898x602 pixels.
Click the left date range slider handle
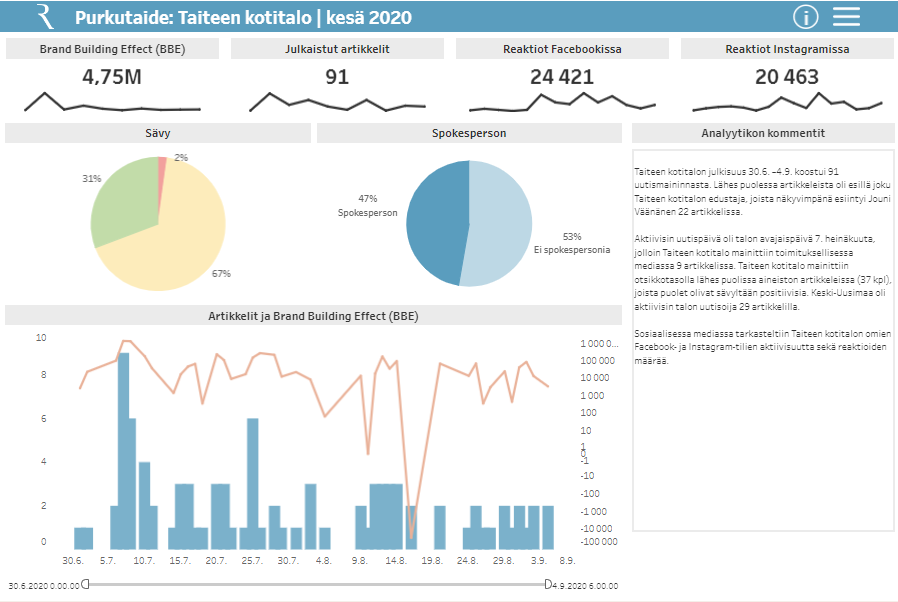pos(86,583)
